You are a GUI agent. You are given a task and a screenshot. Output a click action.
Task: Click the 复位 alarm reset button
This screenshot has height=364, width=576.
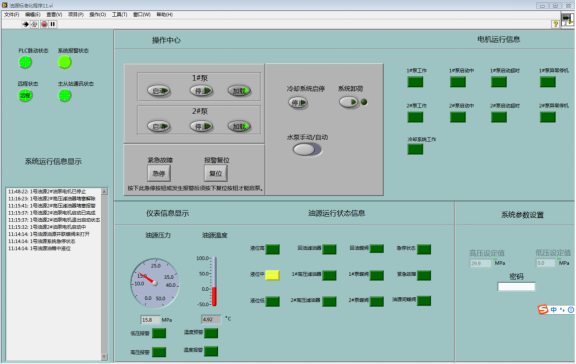pyautogui.click(x=216, y=173)
